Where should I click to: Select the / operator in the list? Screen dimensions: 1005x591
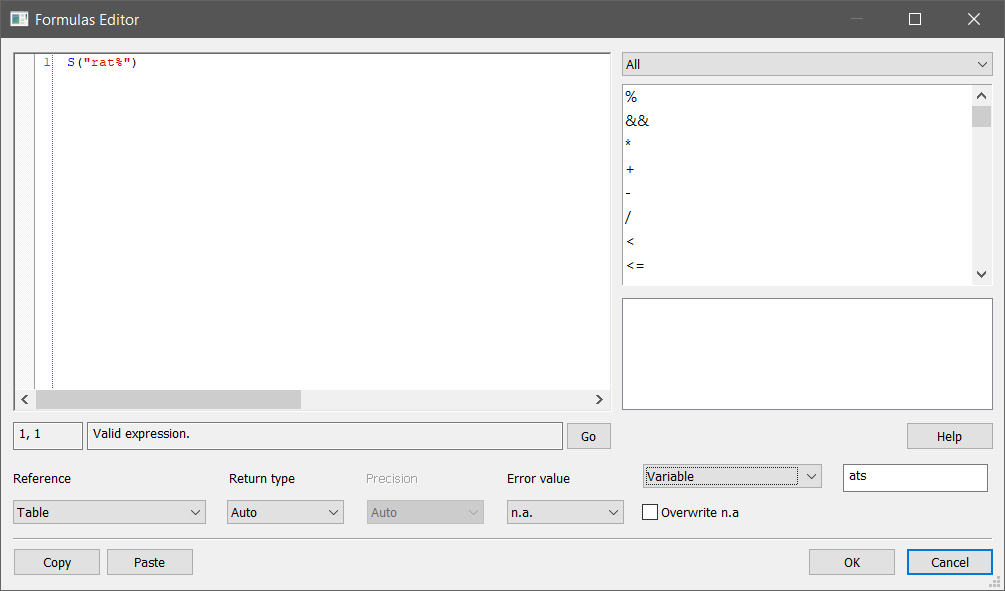(628, 217)
